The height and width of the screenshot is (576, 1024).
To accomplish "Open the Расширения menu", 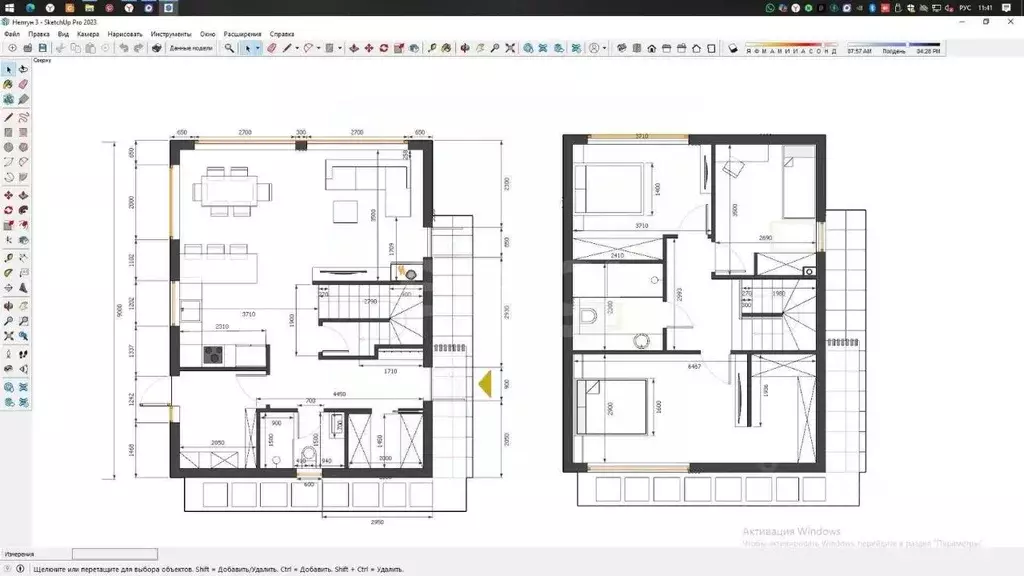I will [x=242, y=34].
